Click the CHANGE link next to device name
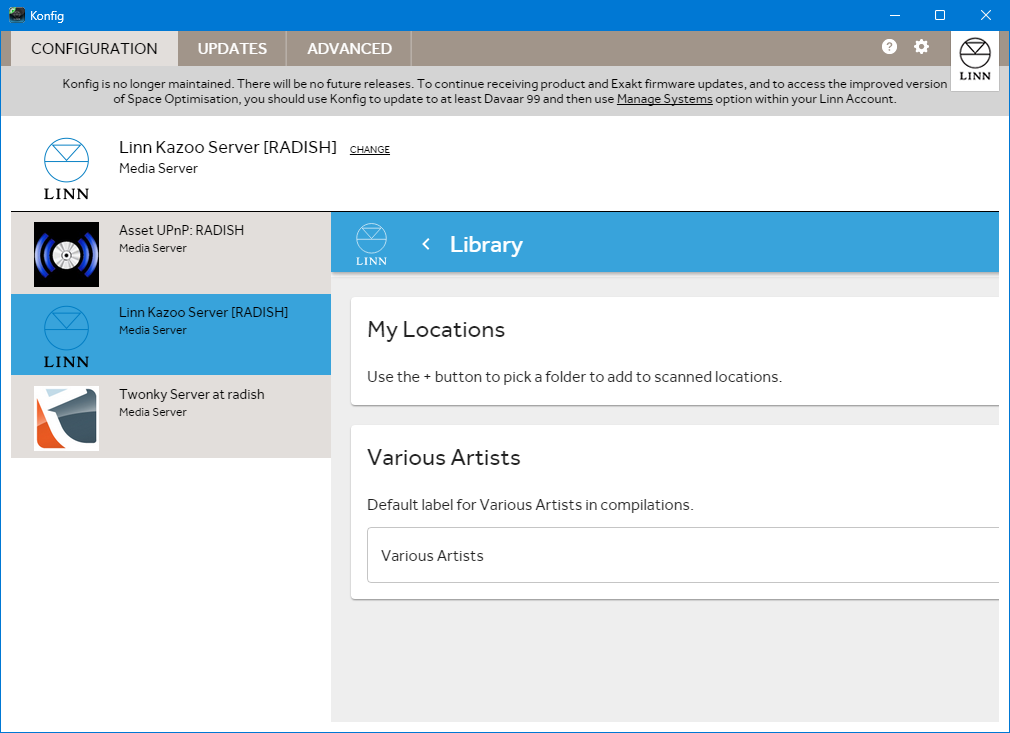Screen dimensions: 1010x733 pyautogui.click(x=370, y=149)
